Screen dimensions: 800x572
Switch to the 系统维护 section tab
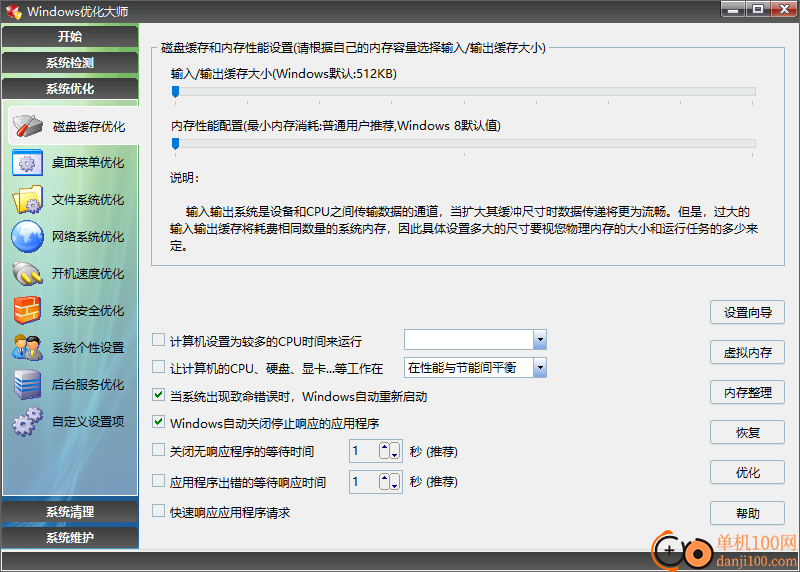point(70,537)
